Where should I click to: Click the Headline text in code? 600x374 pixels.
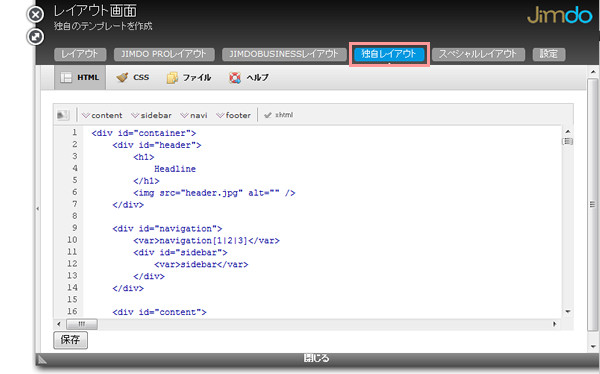(x=175, y=169)
